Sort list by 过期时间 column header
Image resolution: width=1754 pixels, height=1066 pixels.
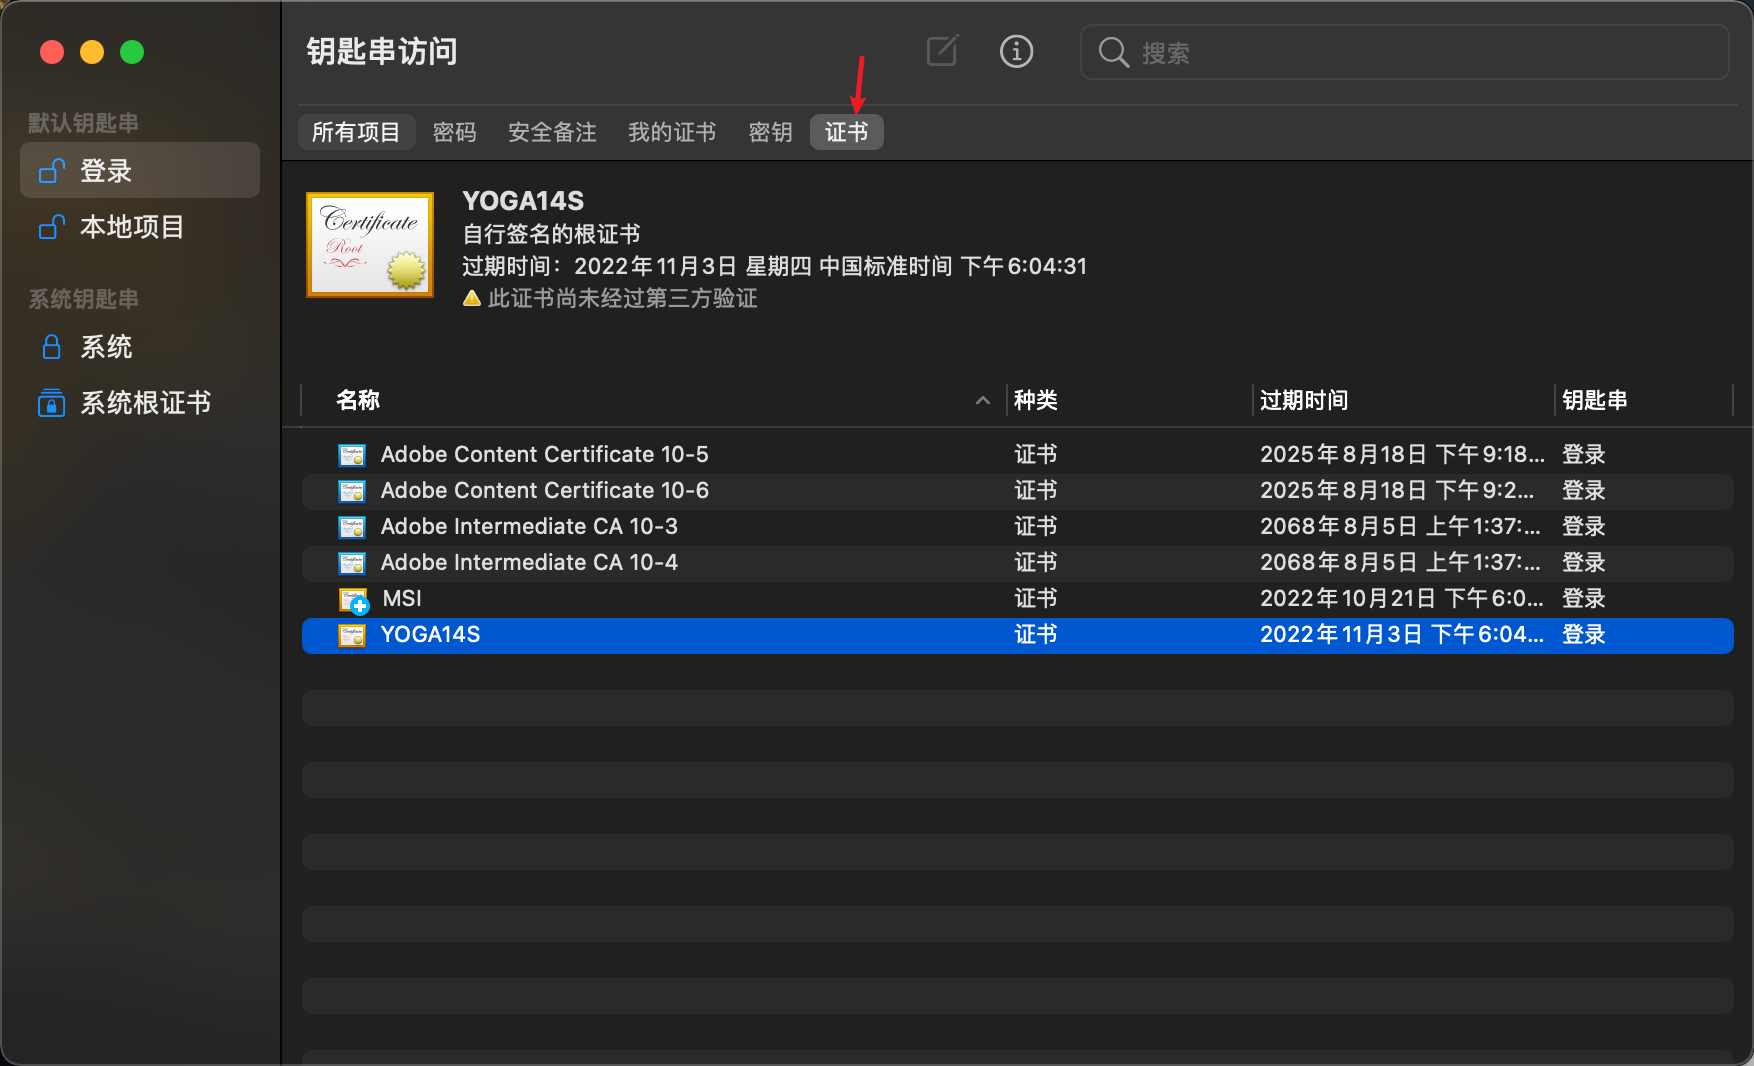[x=1304, y=401]
